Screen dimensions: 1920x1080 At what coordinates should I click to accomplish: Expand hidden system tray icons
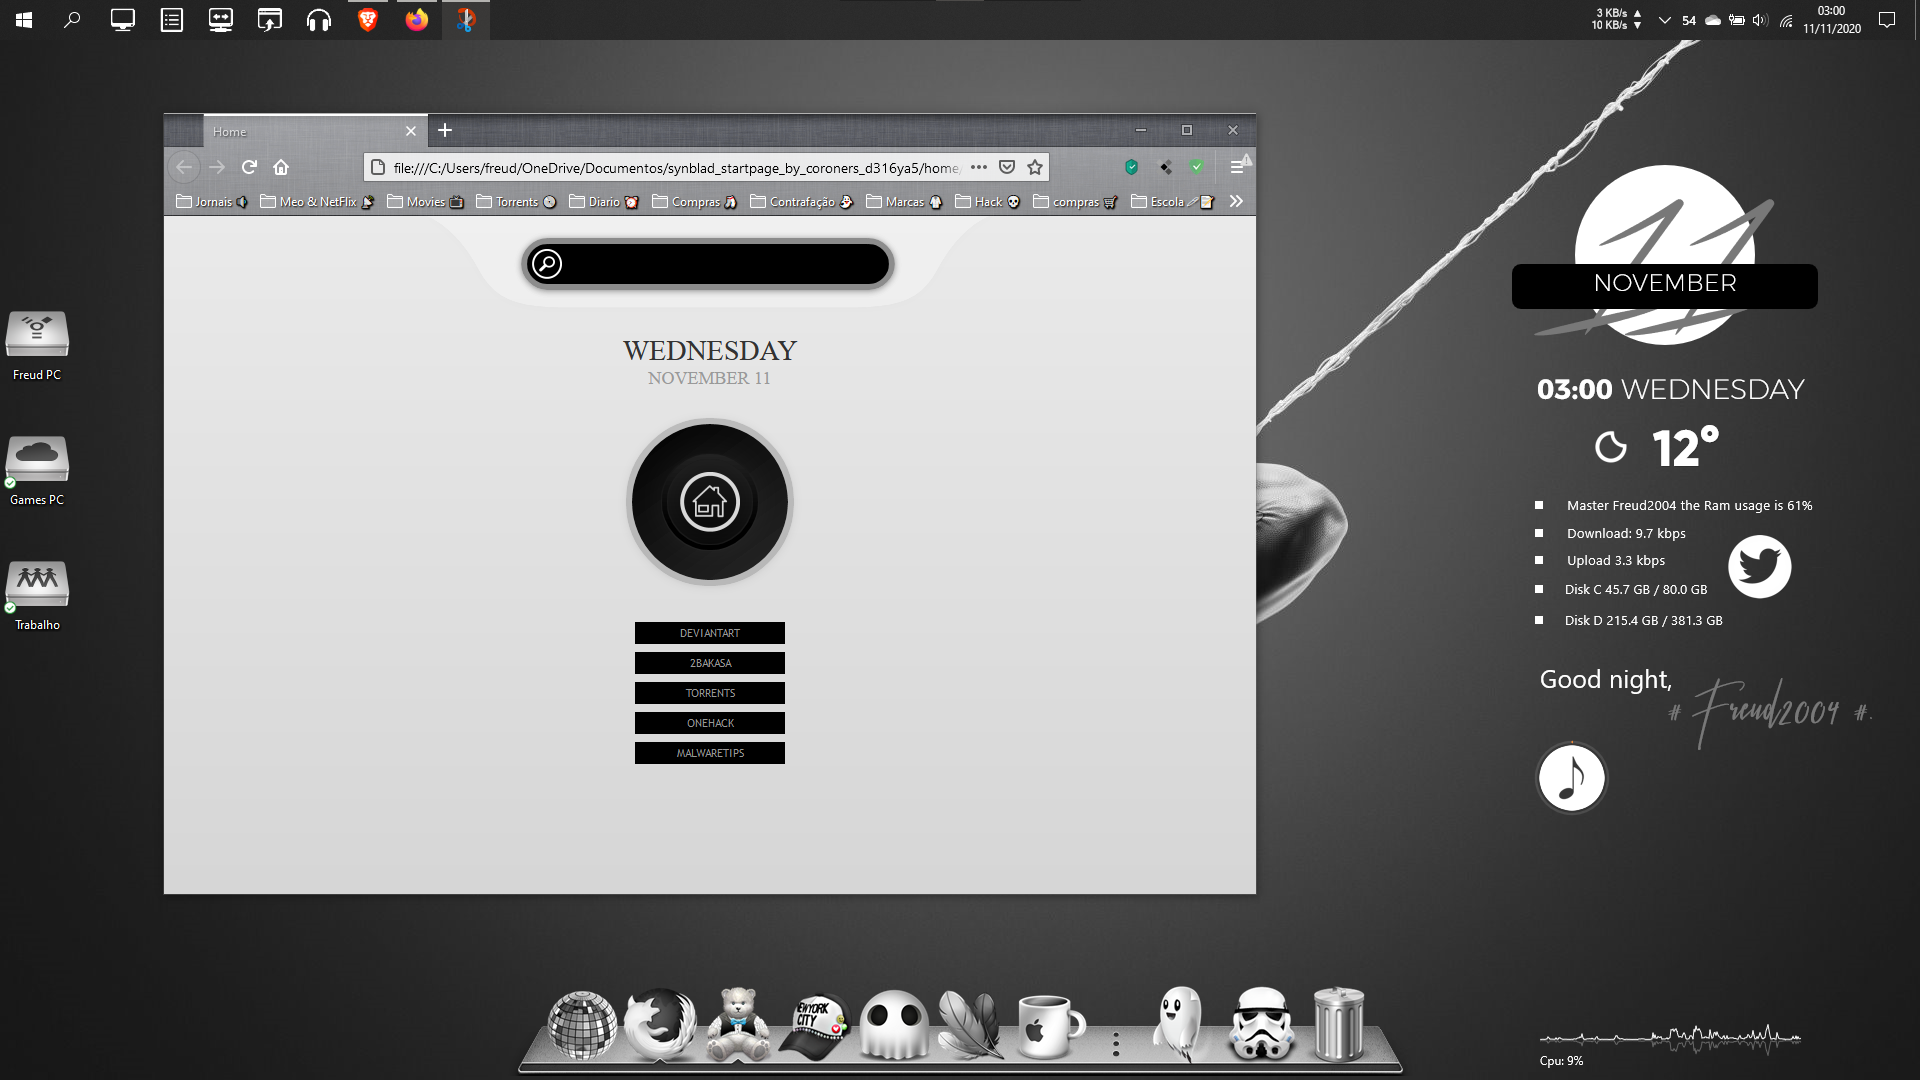(1664, 20)
